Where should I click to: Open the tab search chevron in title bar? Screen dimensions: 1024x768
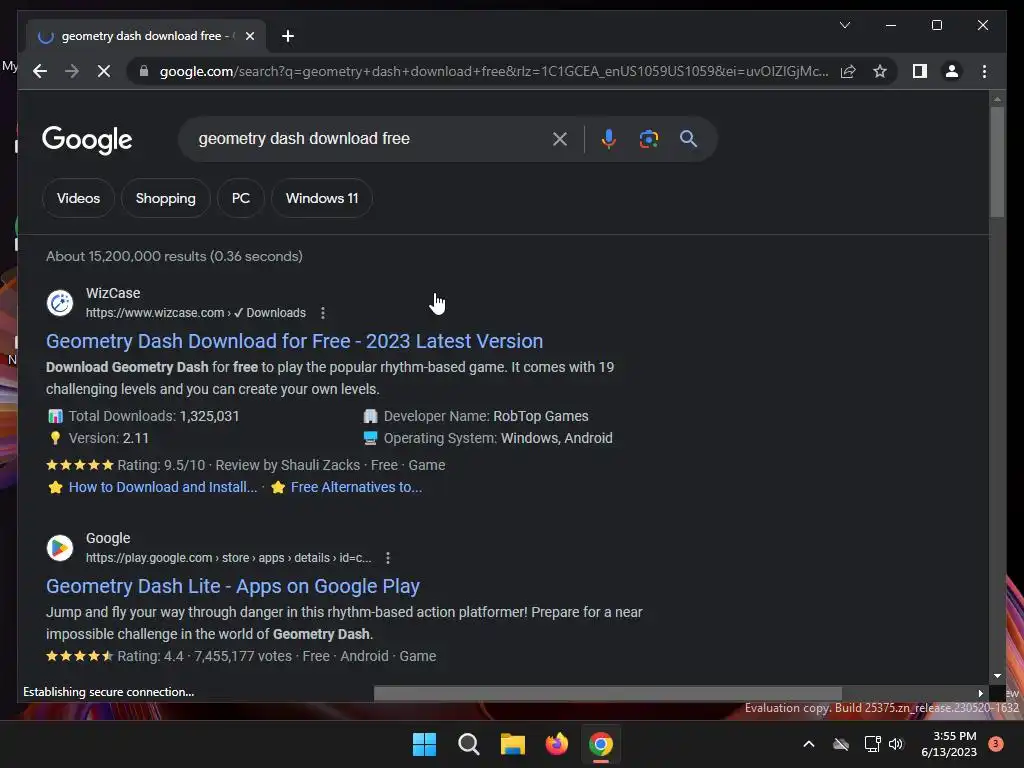click(x=844, y=25)
